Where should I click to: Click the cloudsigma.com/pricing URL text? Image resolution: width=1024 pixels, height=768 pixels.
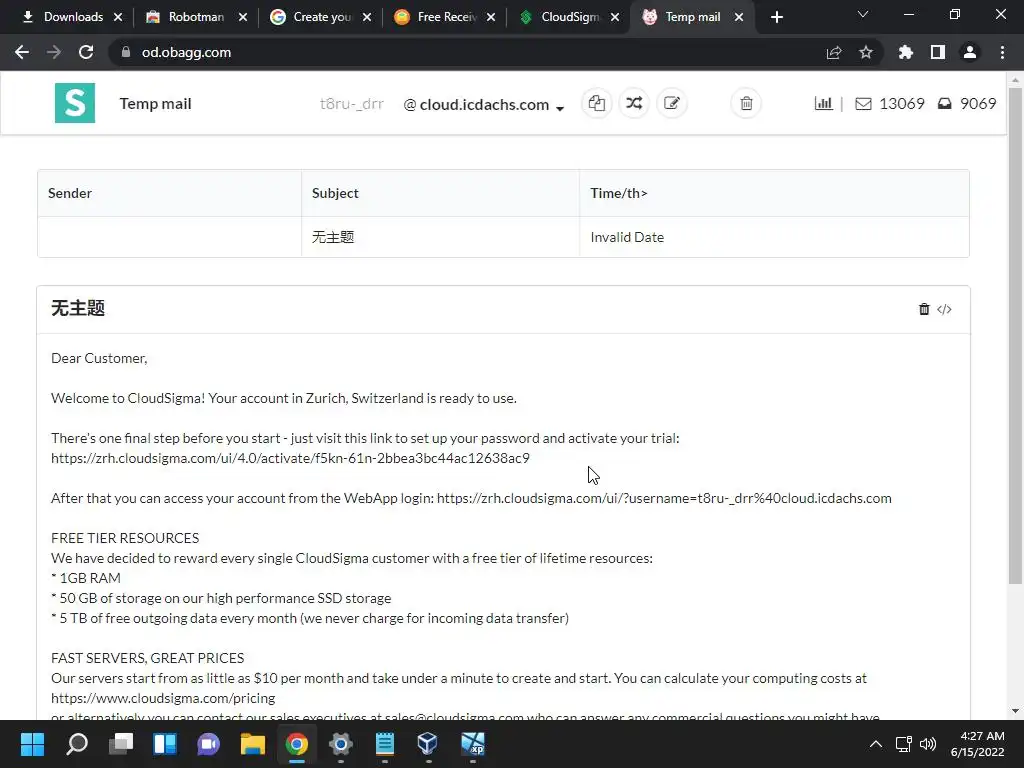[163, 698]
